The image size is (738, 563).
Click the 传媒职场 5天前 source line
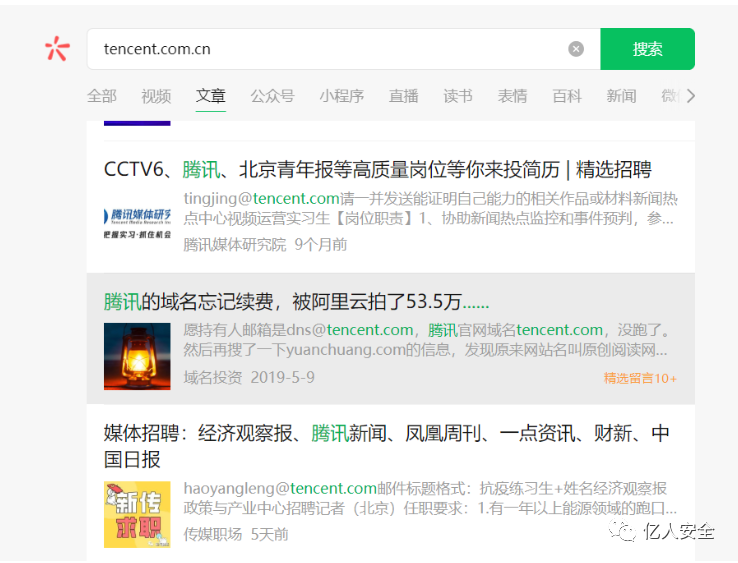point(236,534)
